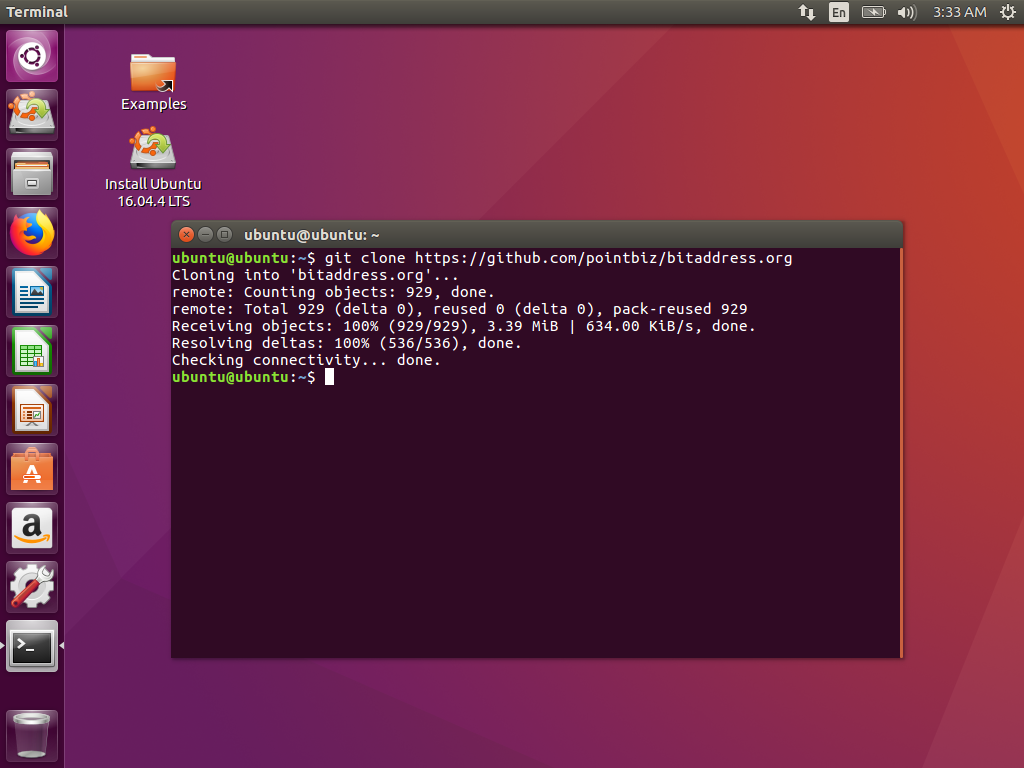Start LibreOffice Impress presentations

point(31,410)
